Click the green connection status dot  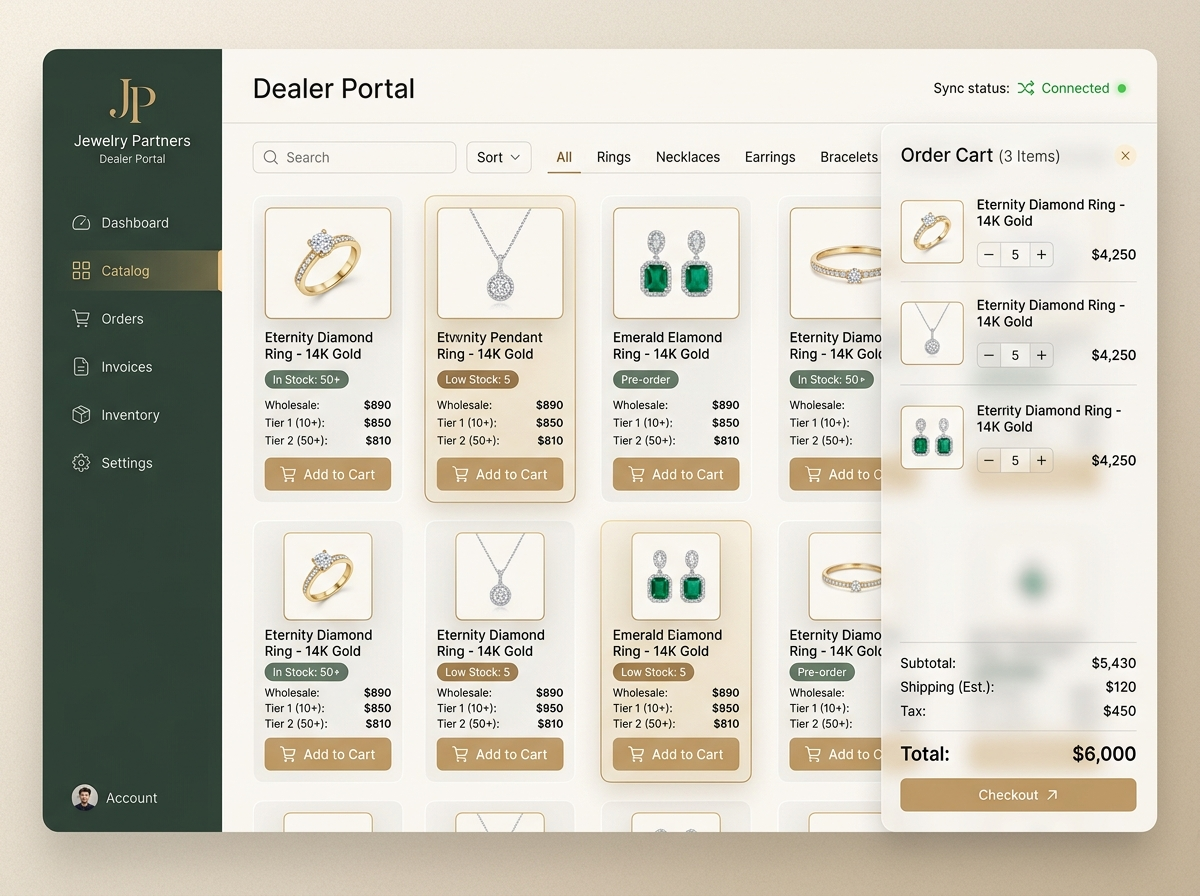tap(1122, 88)
